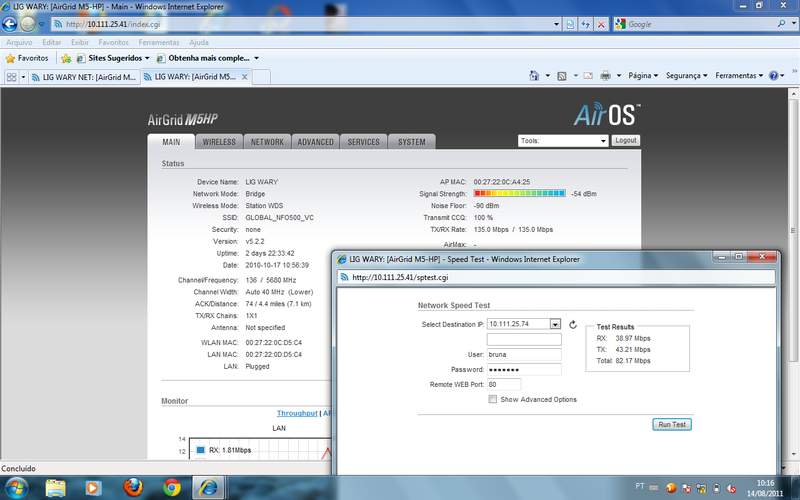Open Google Chrome from taskbar
Image resolution: width=800 pixels, height=500 pixels.
coord(171,488)
